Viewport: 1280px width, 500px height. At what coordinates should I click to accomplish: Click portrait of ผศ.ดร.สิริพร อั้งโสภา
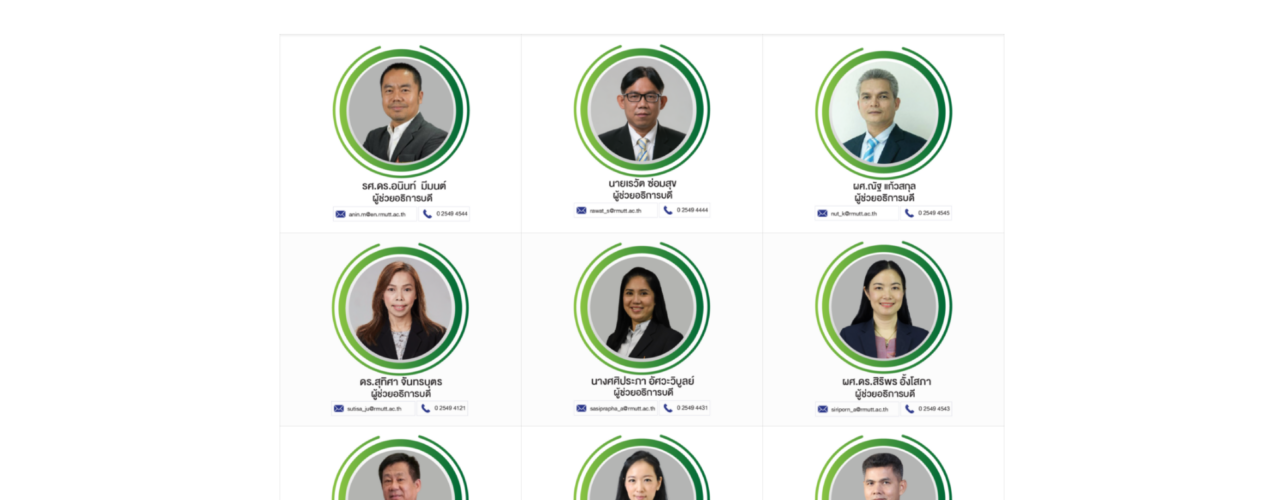(x=884, y=308)
